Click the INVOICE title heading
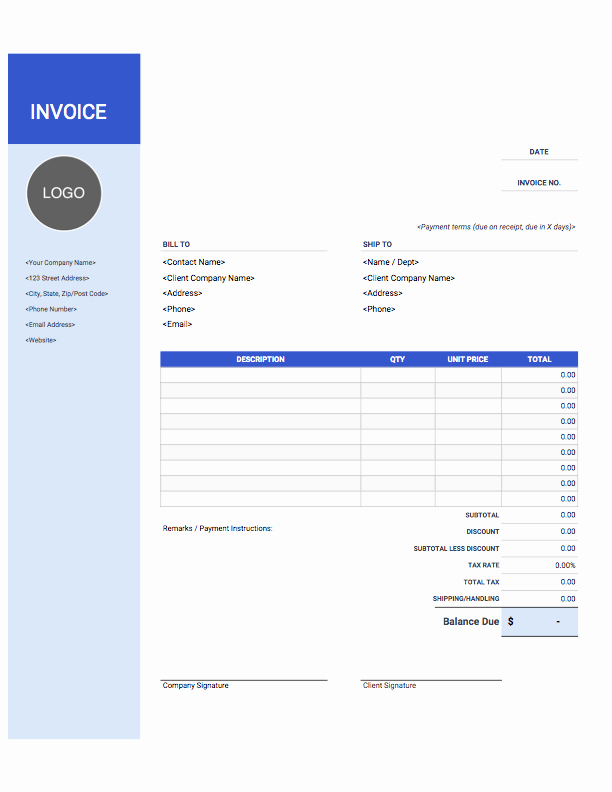The width and height of the screenshot is (612, 792). click(68, 112)
